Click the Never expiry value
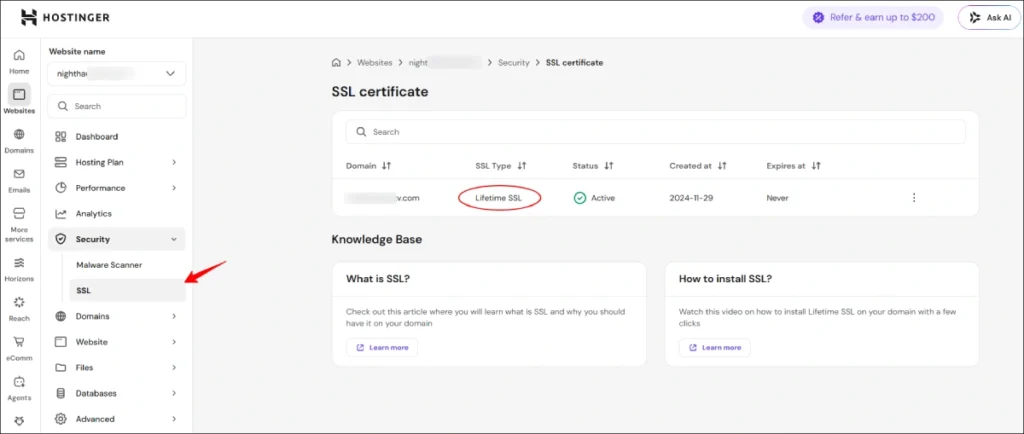The width and height of the screenshot is (1024, 434). [x=777, y=198]
